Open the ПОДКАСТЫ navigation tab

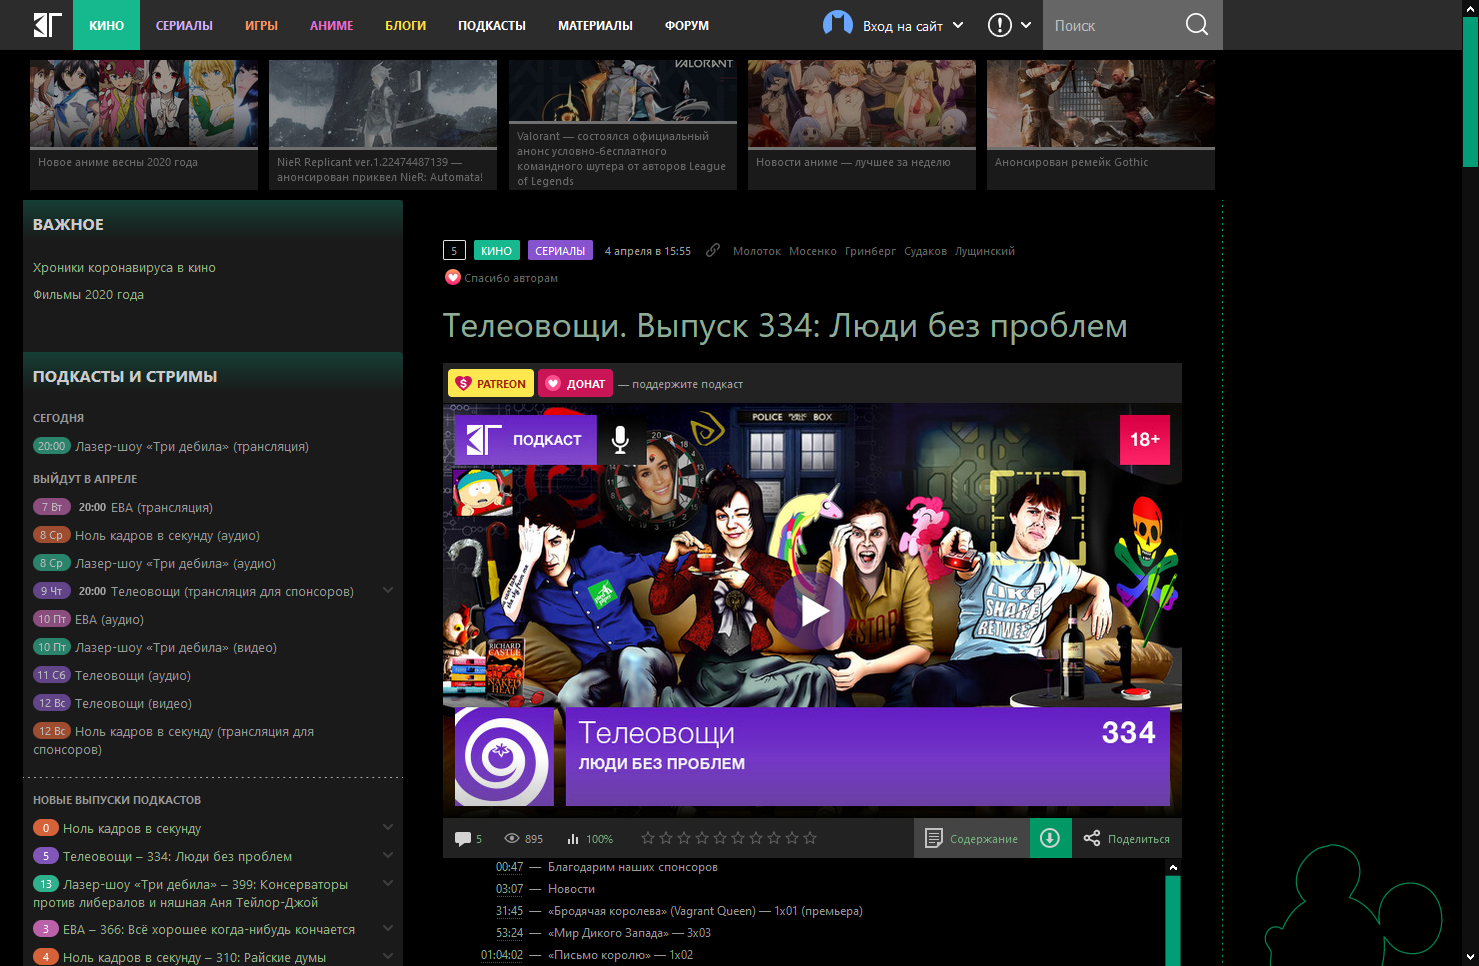tap(492, 25)
